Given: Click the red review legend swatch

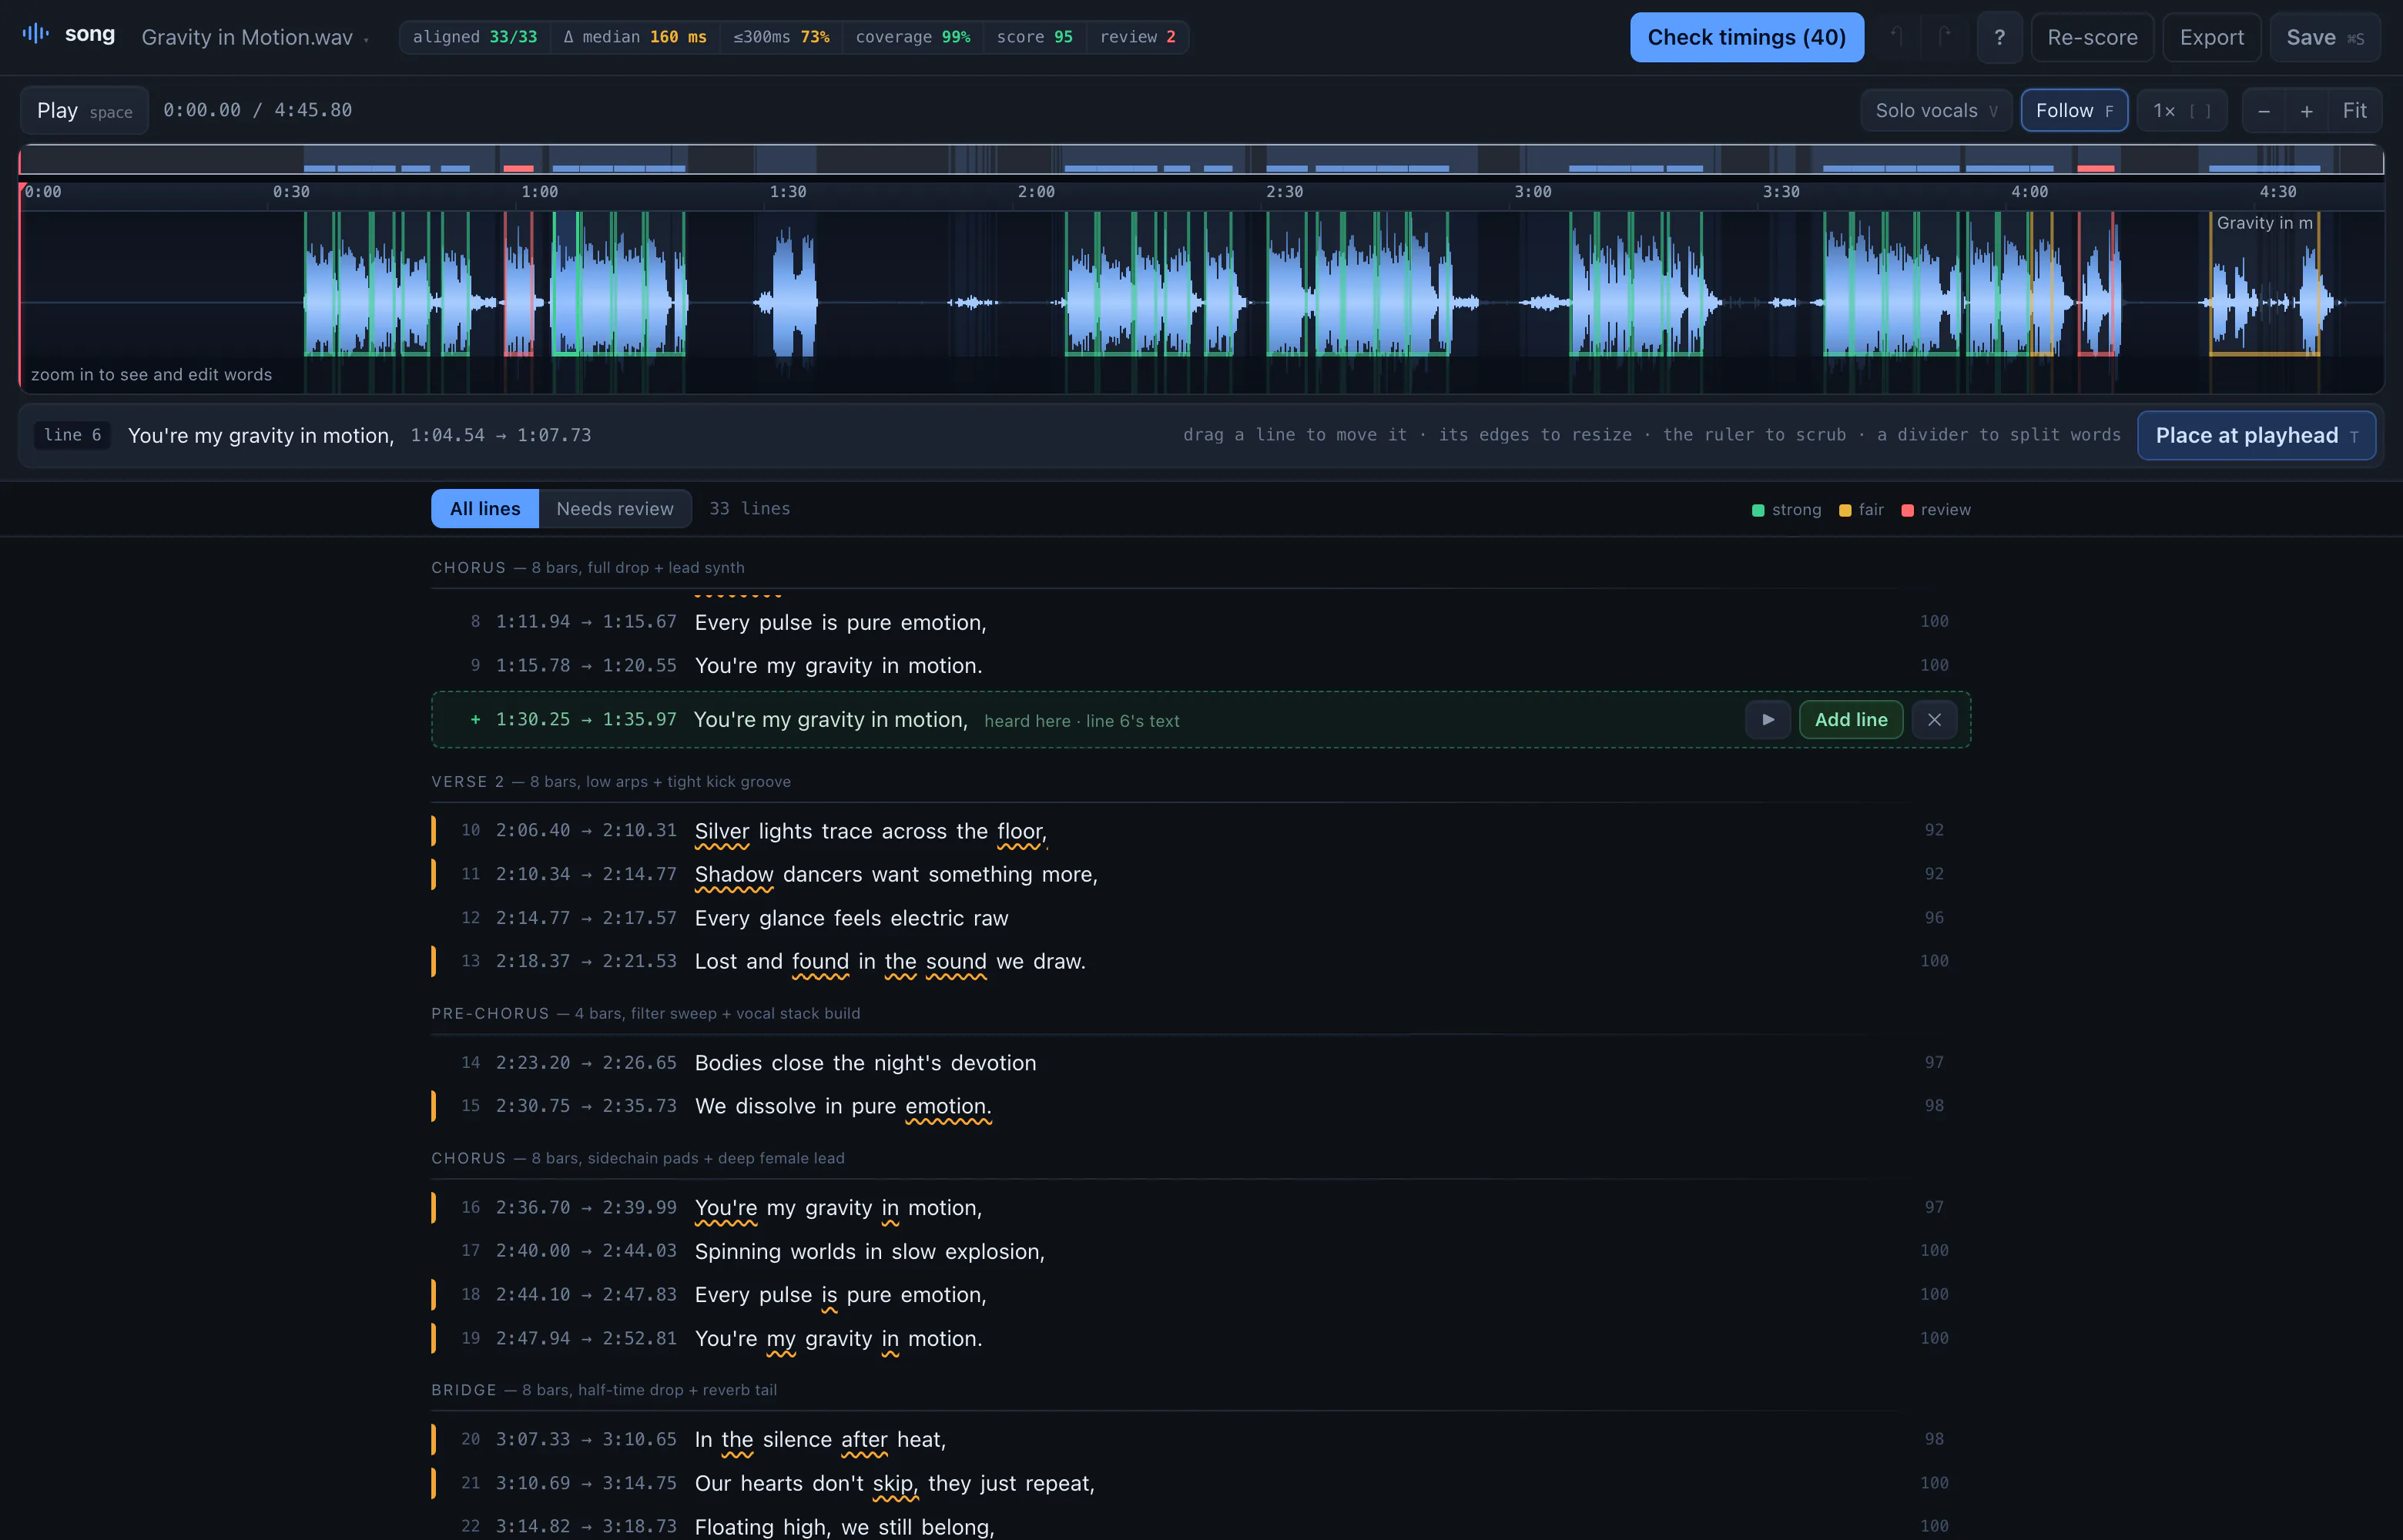Looking at the screenshot, I should pyautogui.click(x=1906, y=510).
